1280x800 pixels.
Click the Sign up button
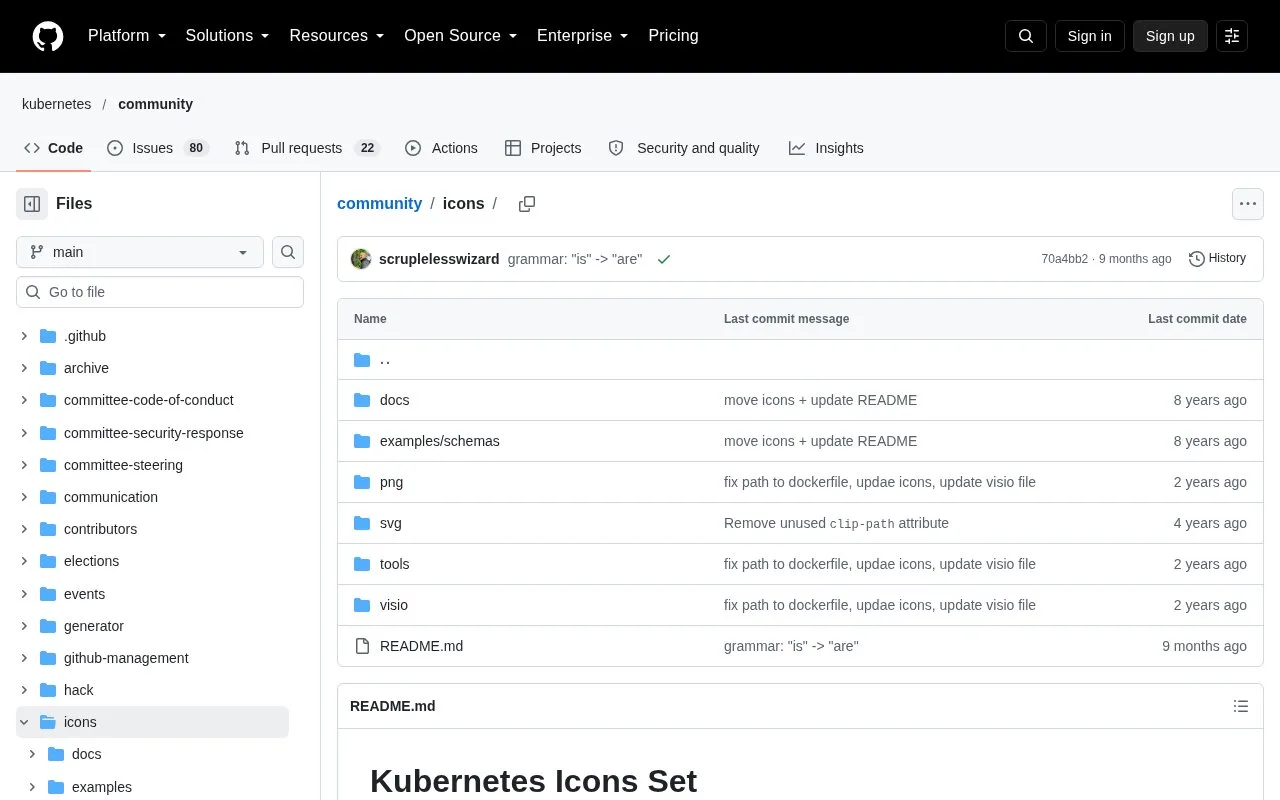click(x=1170, y=36)
